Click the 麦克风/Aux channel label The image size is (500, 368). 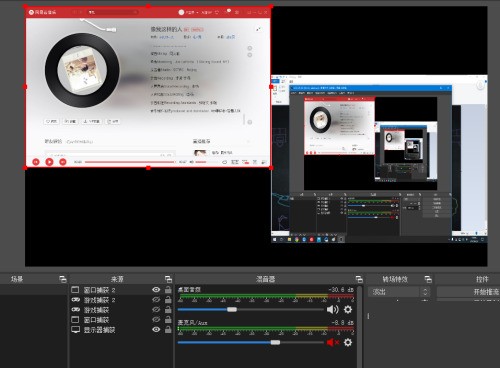(x=192, y=323)
